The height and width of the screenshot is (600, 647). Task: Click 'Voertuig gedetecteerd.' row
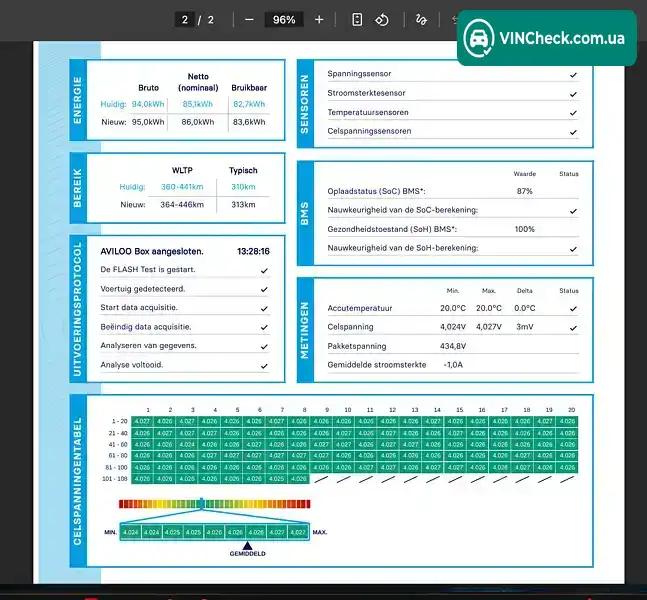pyautogui.click(x=184, y=289)
